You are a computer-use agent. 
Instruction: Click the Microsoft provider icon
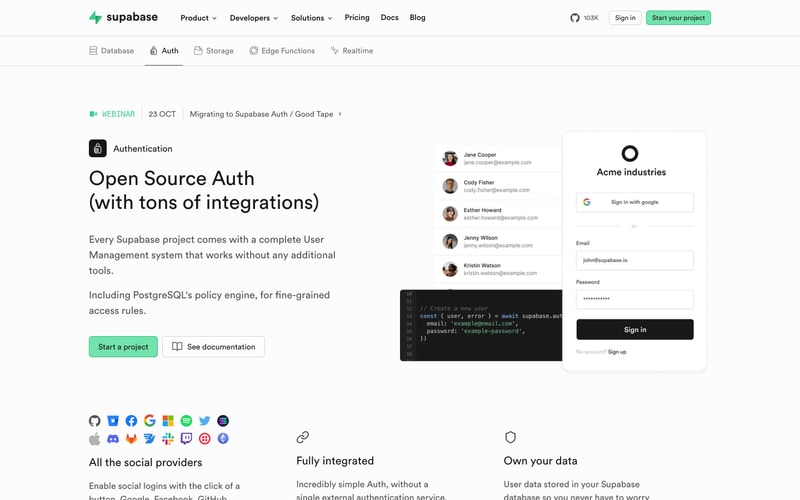coord(168,421)
